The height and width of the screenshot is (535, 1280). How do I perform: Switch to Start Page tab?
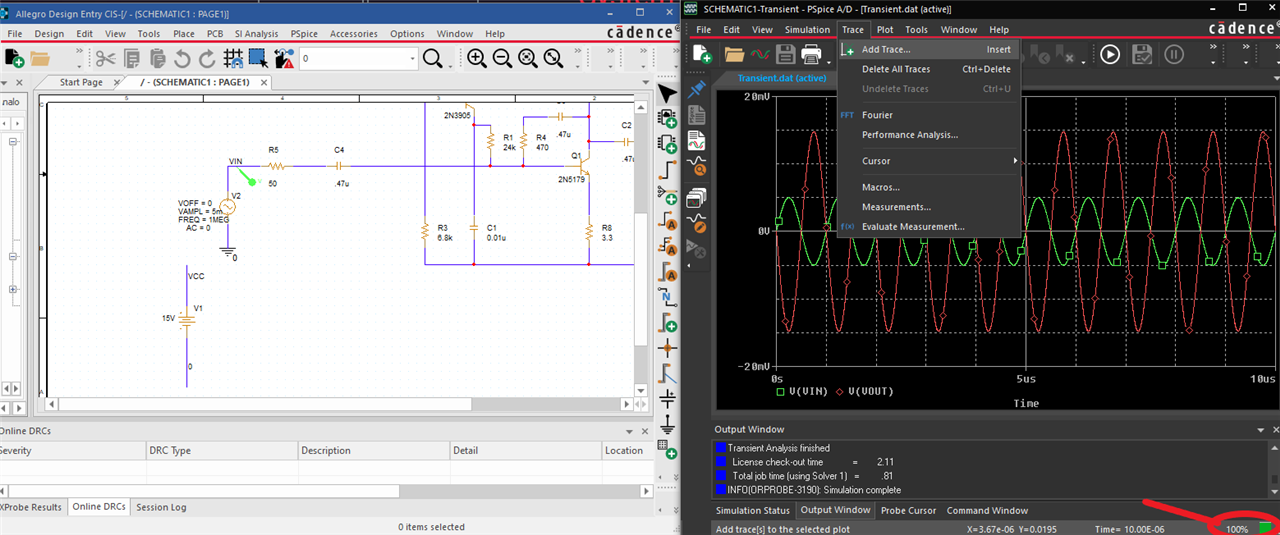coord(81,82)
